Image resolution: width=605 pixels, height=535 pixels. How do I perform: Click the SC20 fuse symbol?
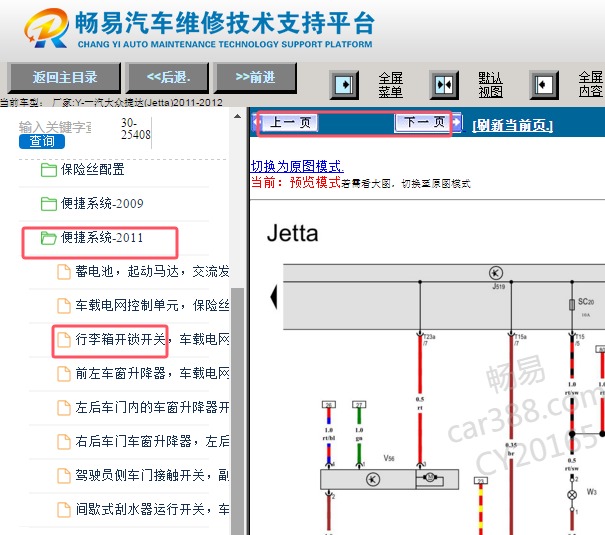point(573,304)
